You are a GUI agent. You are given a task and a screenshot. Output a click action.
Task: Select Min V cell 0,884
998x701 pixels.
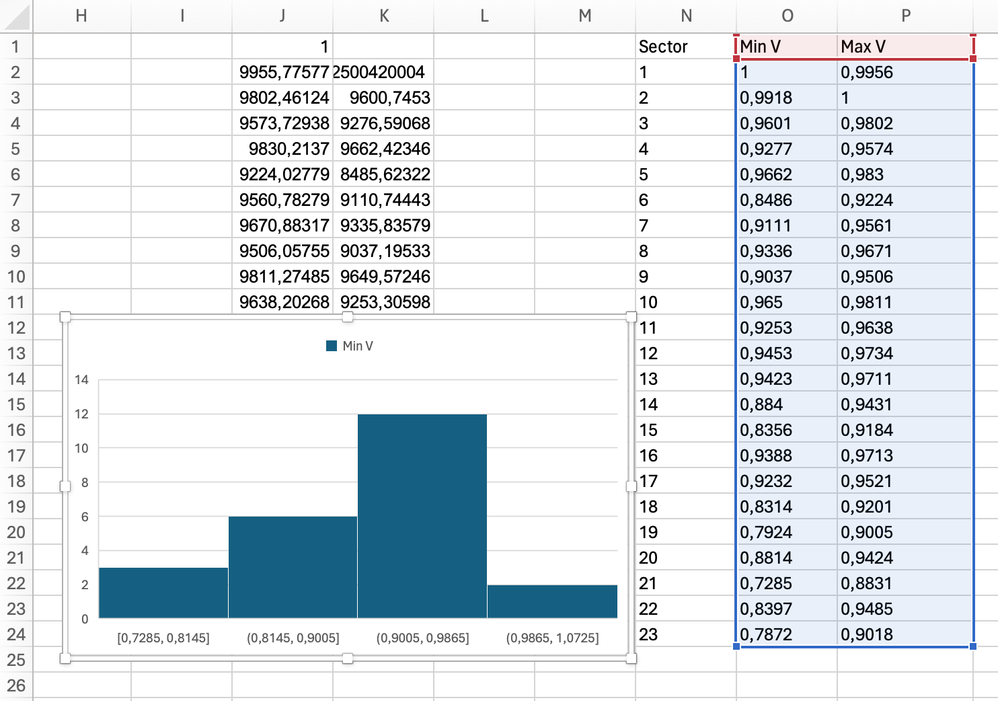(x=787, y=404)
